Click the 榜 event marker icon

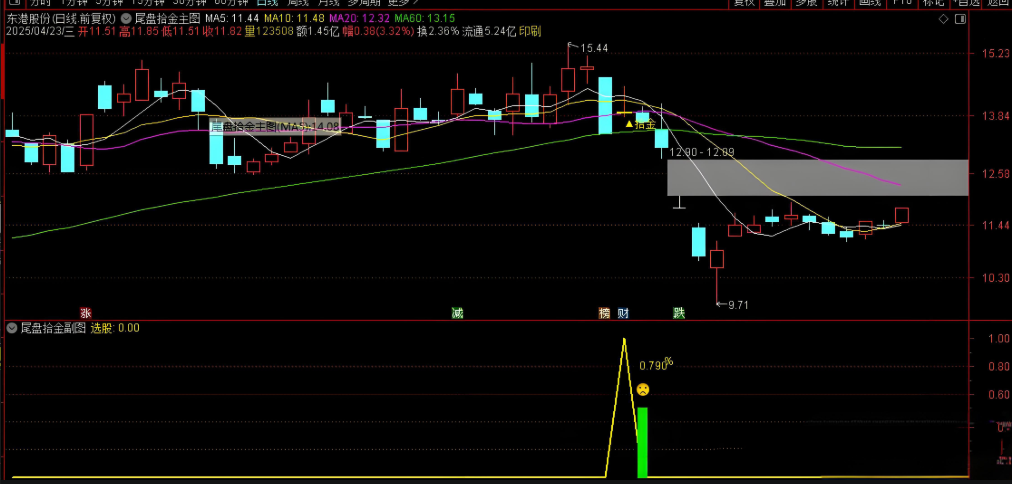click(x=605, y=313)
